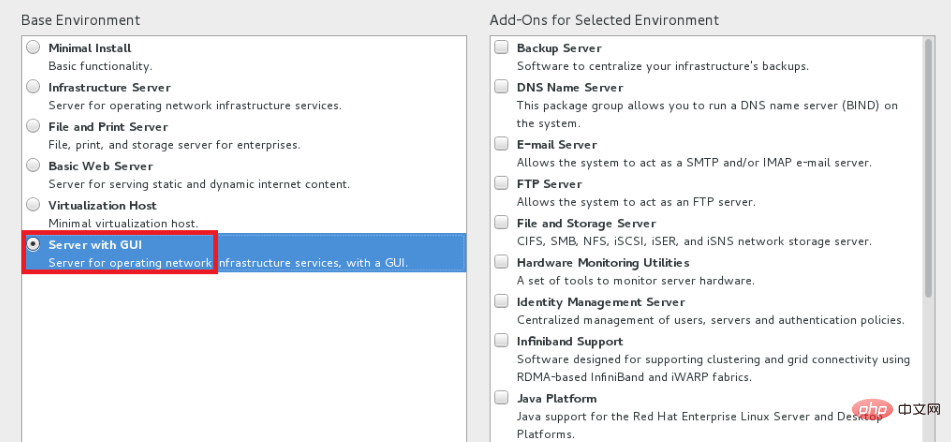The width and height of the screenshot is (951, 442).
Task: Click the 'Java Platform' label
Action: [x=557, y=398]
